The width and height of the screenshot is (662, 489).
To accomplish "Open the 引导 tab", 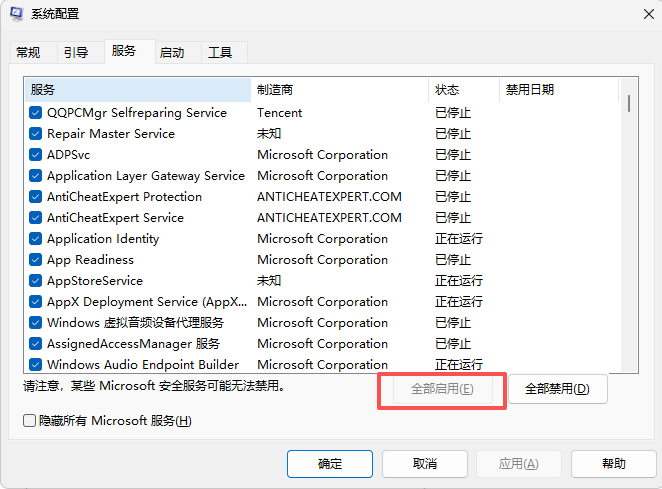I will tap(76, 53).
